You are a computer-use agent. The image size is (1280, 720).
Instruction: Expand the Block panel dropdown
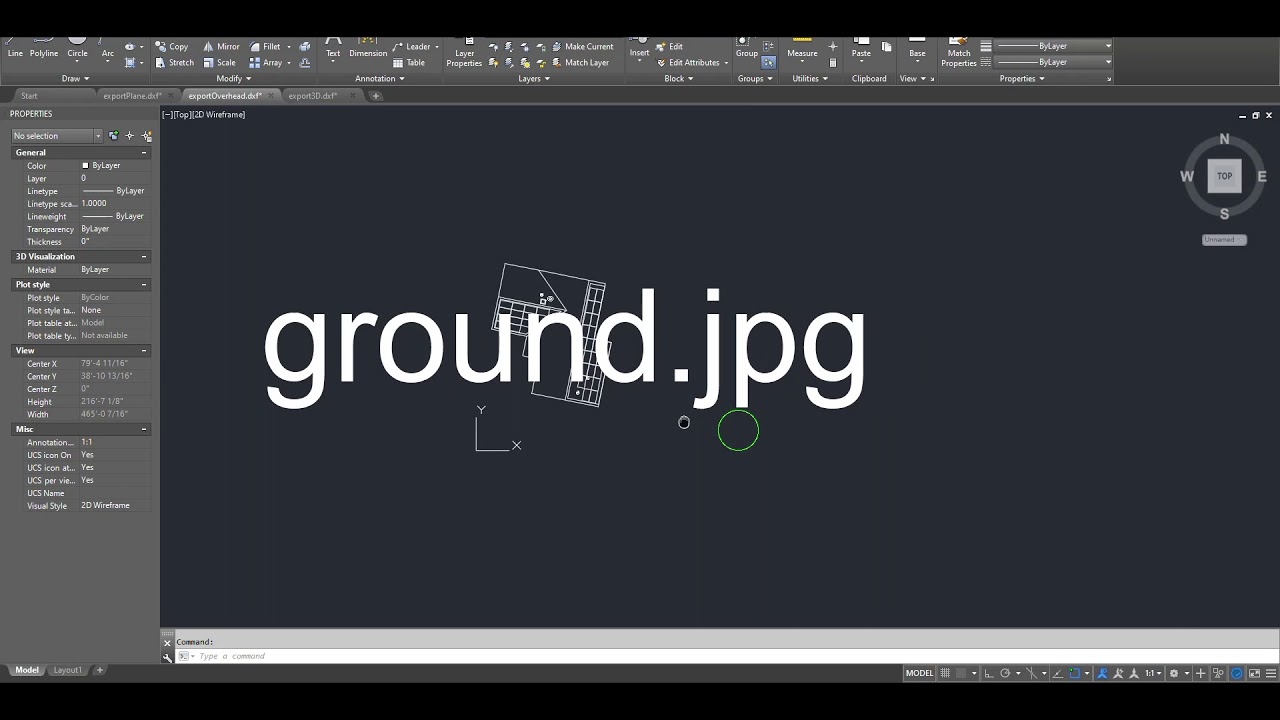(679, 78)
